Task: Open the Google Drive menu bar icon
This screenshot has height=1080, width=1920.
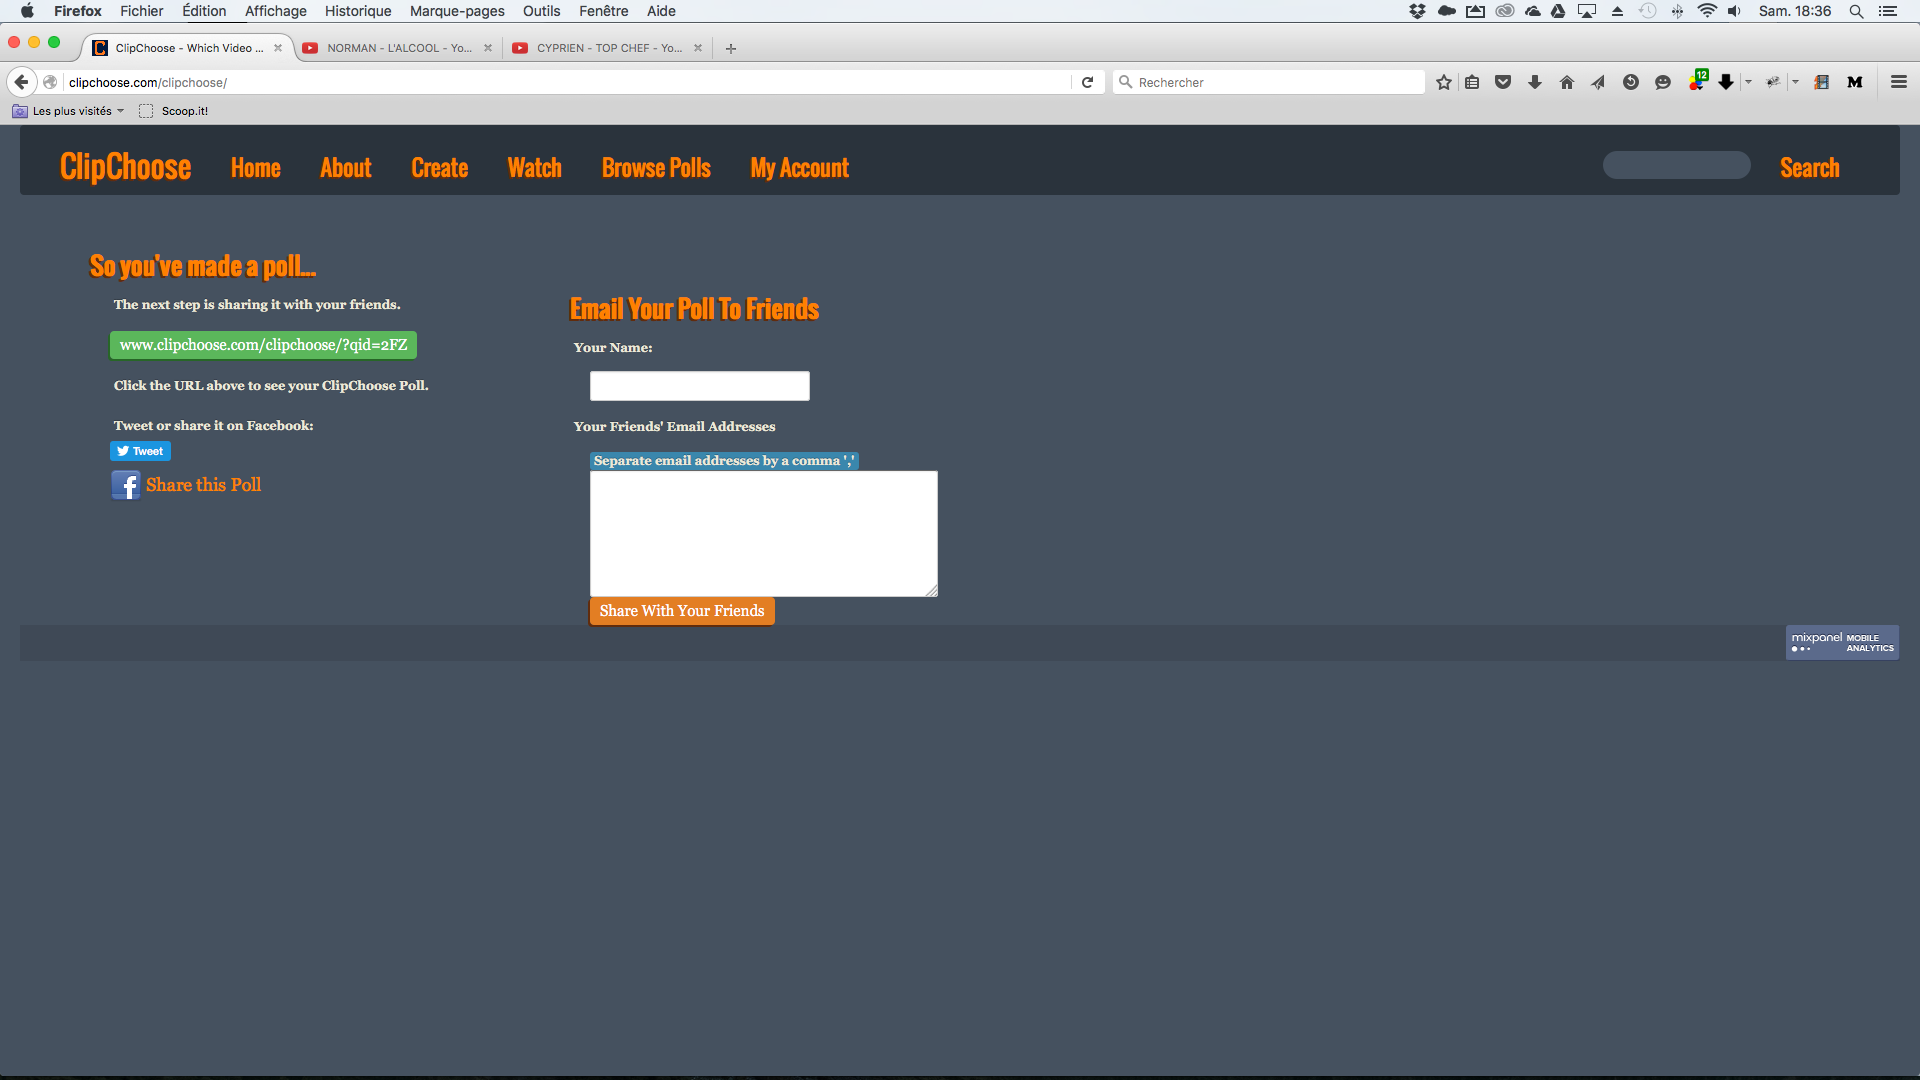Action: click(1558, 11)
